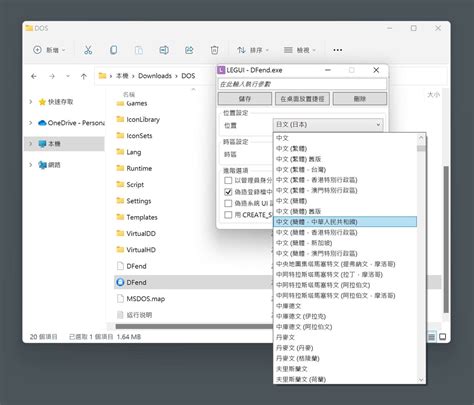Click the Share icon in Explorer toolbar
This screenshot has height=405, width=474.
coord(189,50)
